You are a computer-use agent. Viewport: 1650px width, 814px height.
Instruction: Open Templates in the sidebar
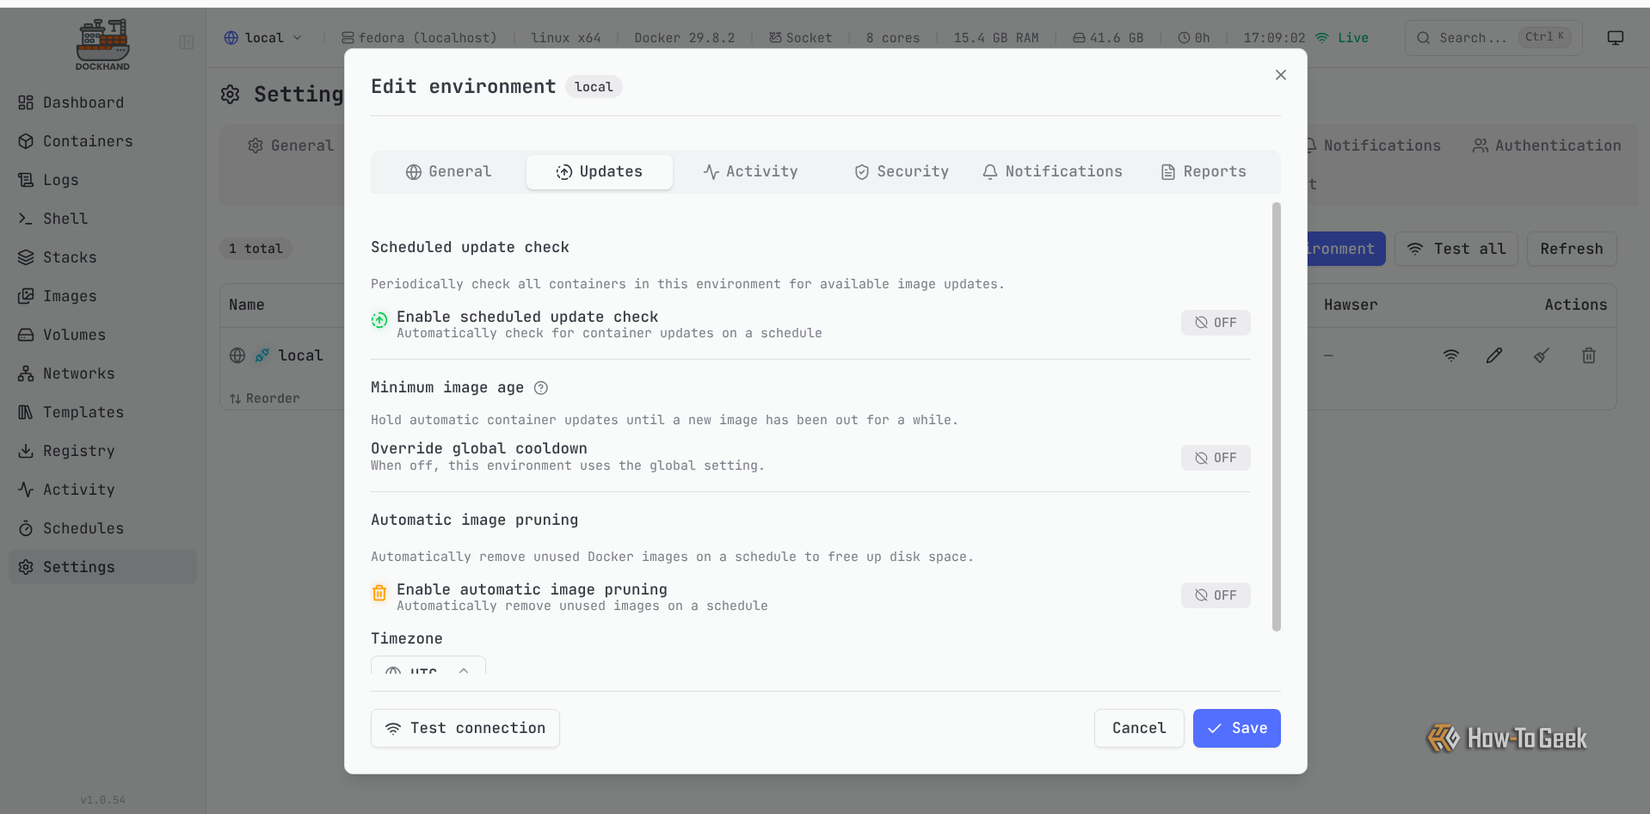pos(103,412)
